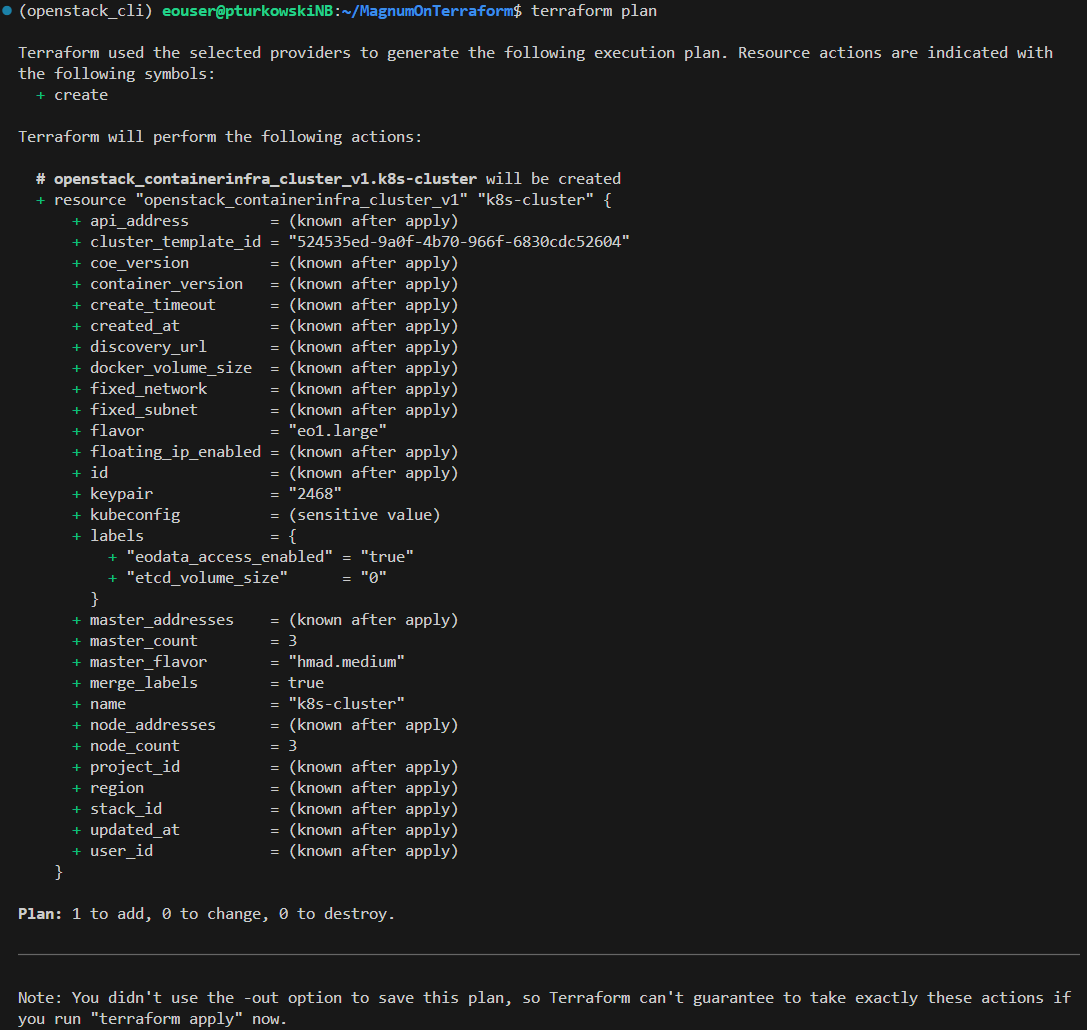Screen dimensions: 1087x1030
Task: Click the "hmad.medium" master_flavor value
Action: coord(346,662)
